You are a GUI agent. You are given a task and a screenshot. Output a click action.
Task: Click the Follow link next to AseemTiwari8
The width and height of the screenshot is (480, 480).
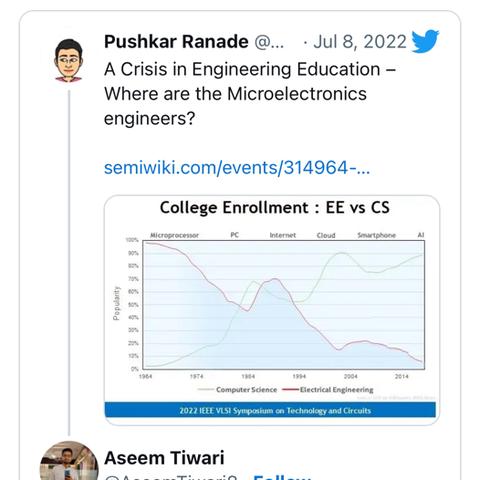tap(282, 477)
